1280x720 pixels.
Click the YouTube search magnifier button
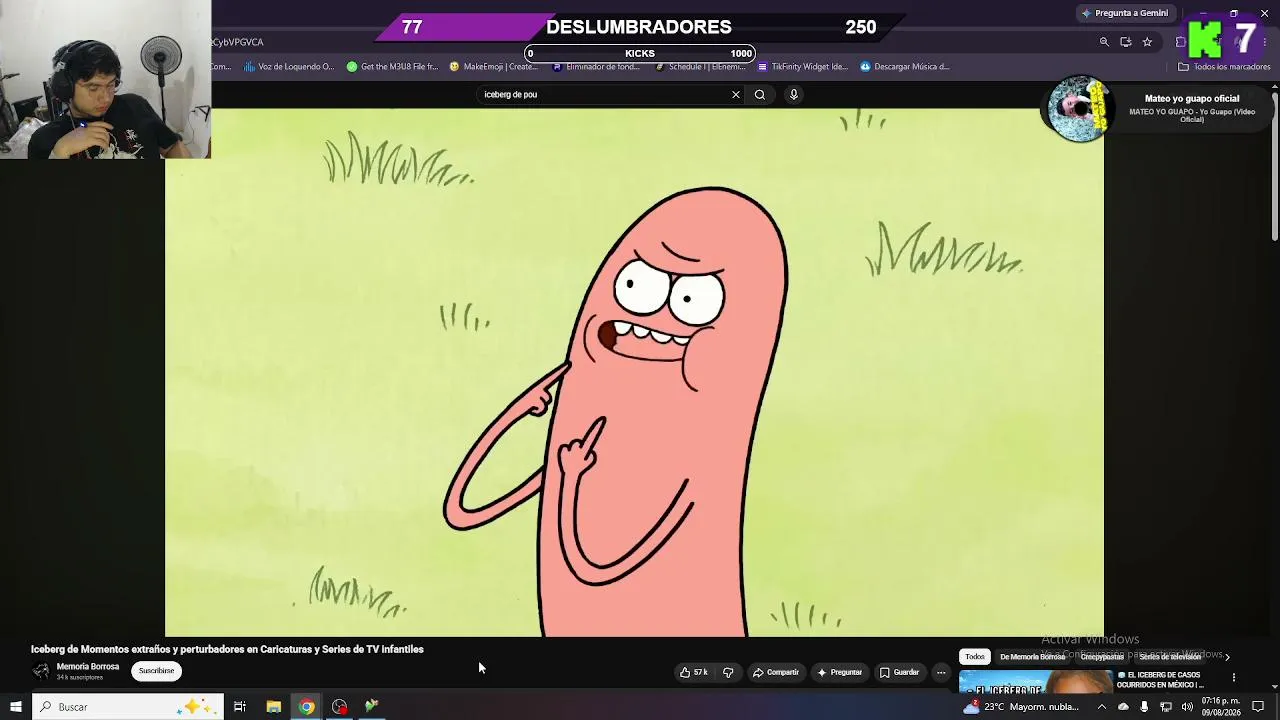pos(760,95)
